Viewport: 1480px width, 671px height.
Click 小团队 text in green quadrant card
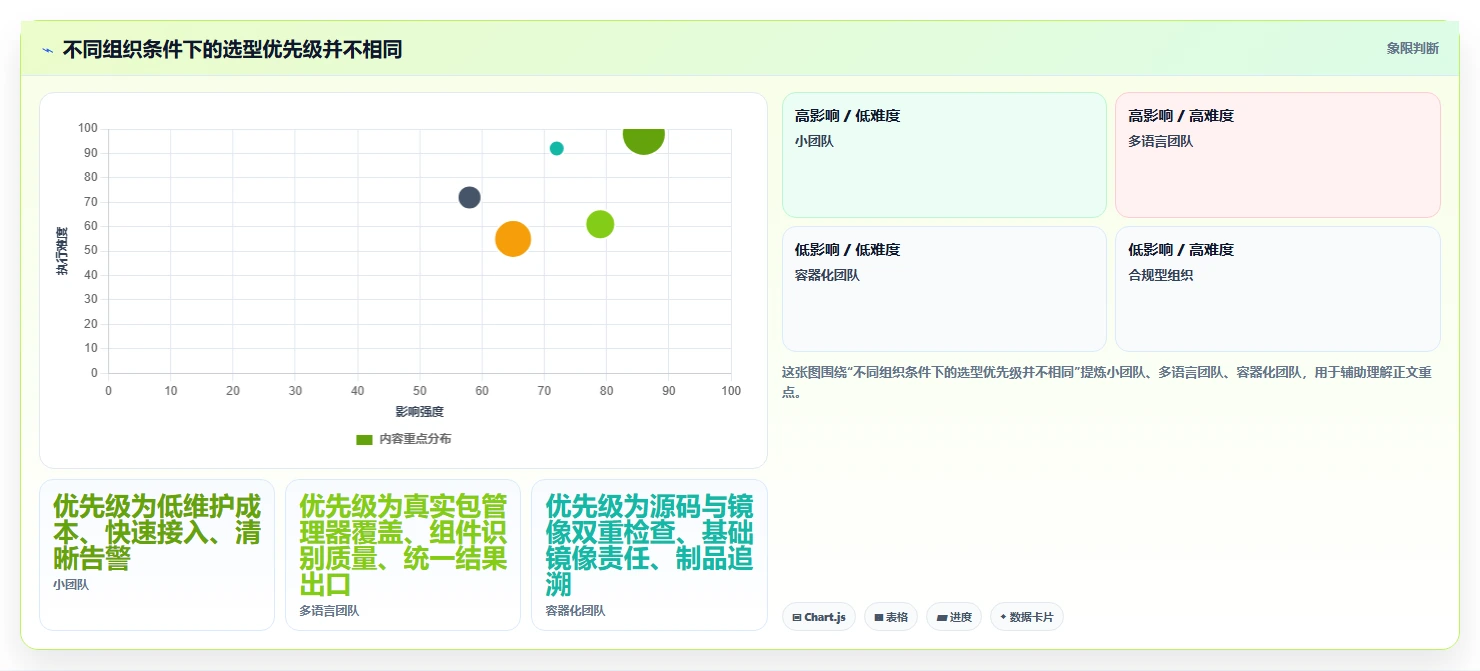814,141
